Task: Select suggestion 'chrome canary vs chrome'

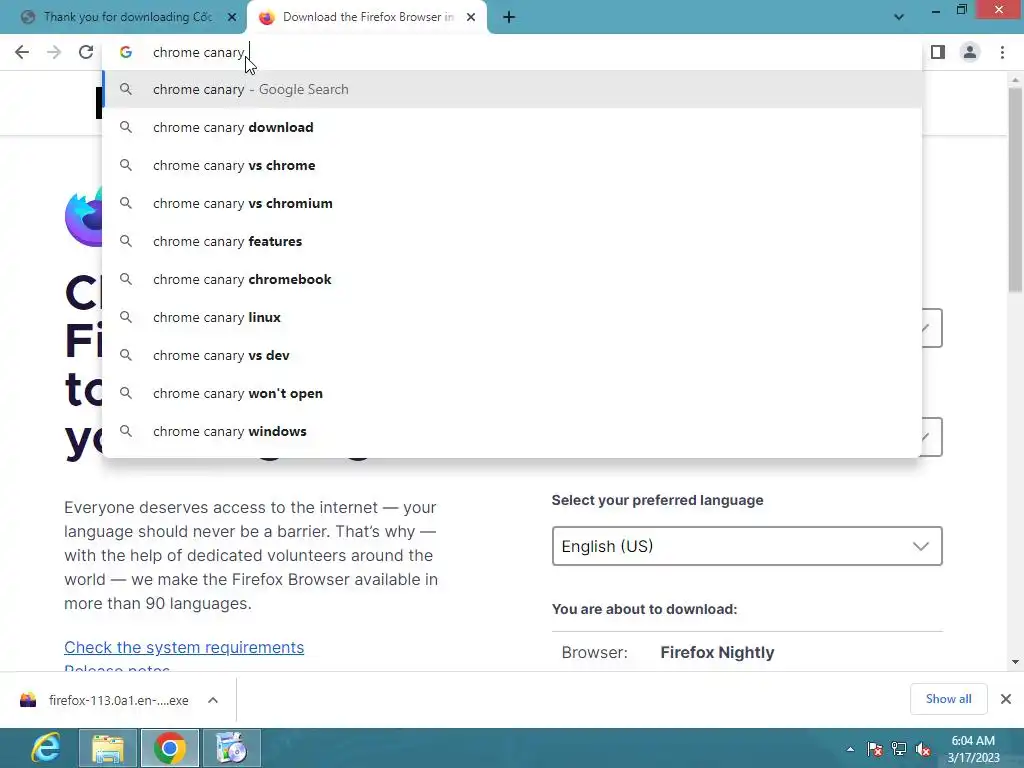Action: (513, 165)
